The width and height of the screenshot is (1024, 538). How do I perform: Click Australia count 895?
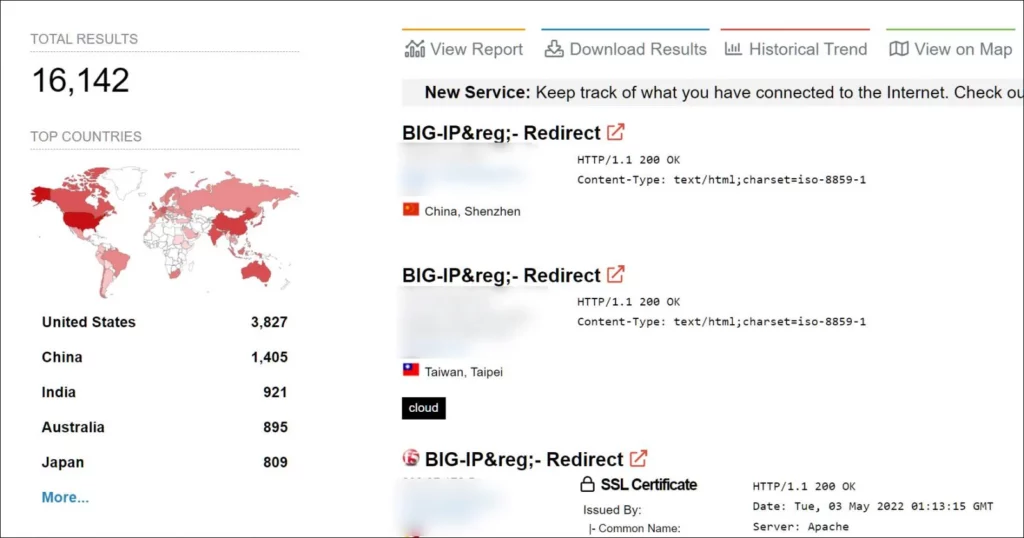275,427
